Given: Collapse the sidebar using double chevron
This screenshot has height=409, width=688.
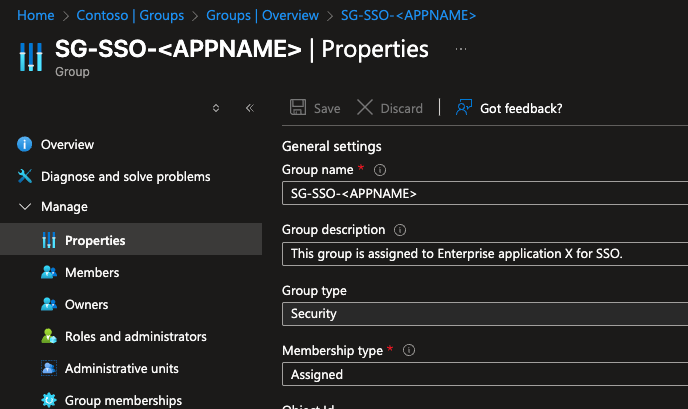Looking at the screenshot, I should [249, 108].
